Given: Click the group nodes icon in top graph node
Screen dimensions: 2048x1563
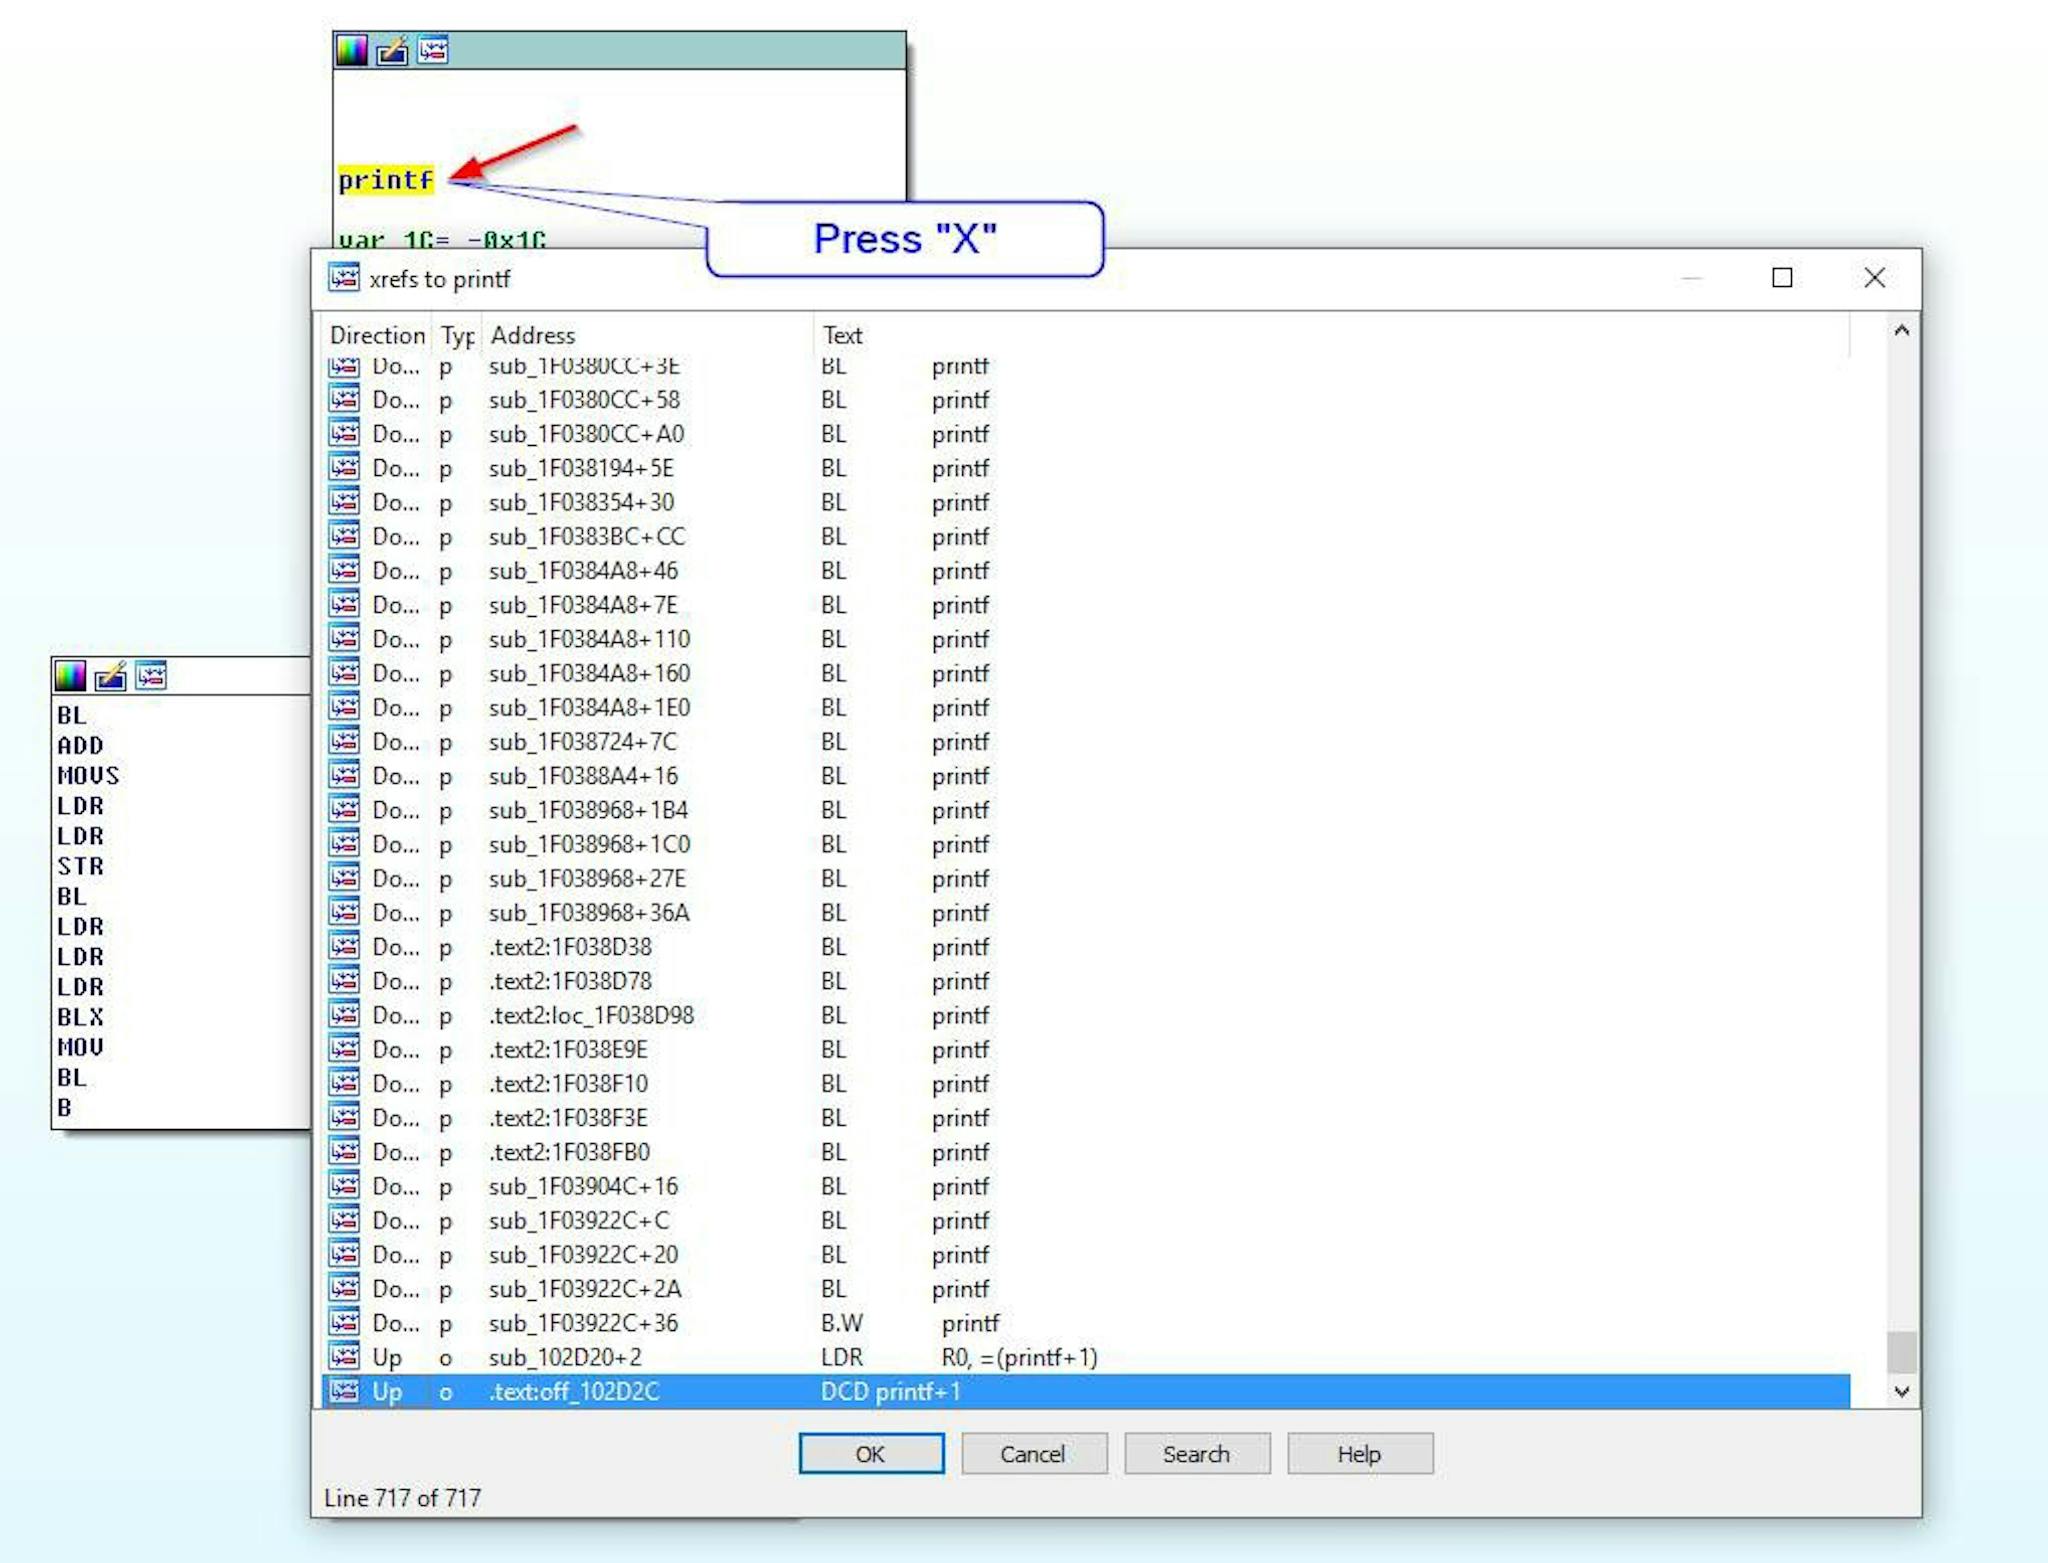Looking at the screenshot, I should coord(433,50).
